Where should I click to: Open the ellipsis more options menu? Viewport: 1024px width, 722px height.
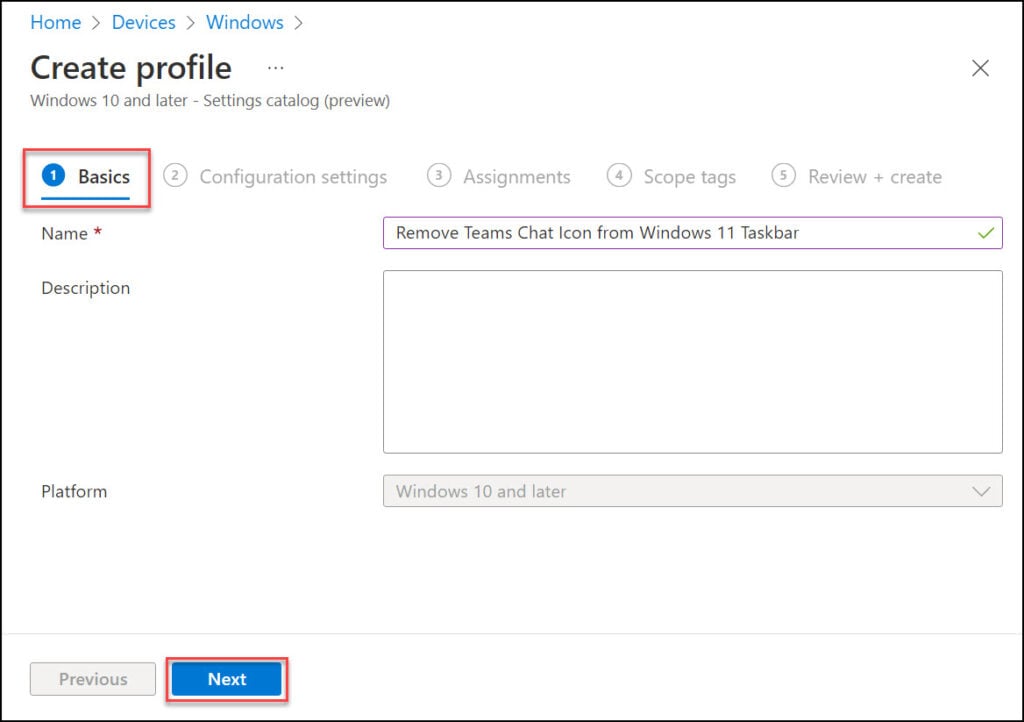click(x=276, y=68)
